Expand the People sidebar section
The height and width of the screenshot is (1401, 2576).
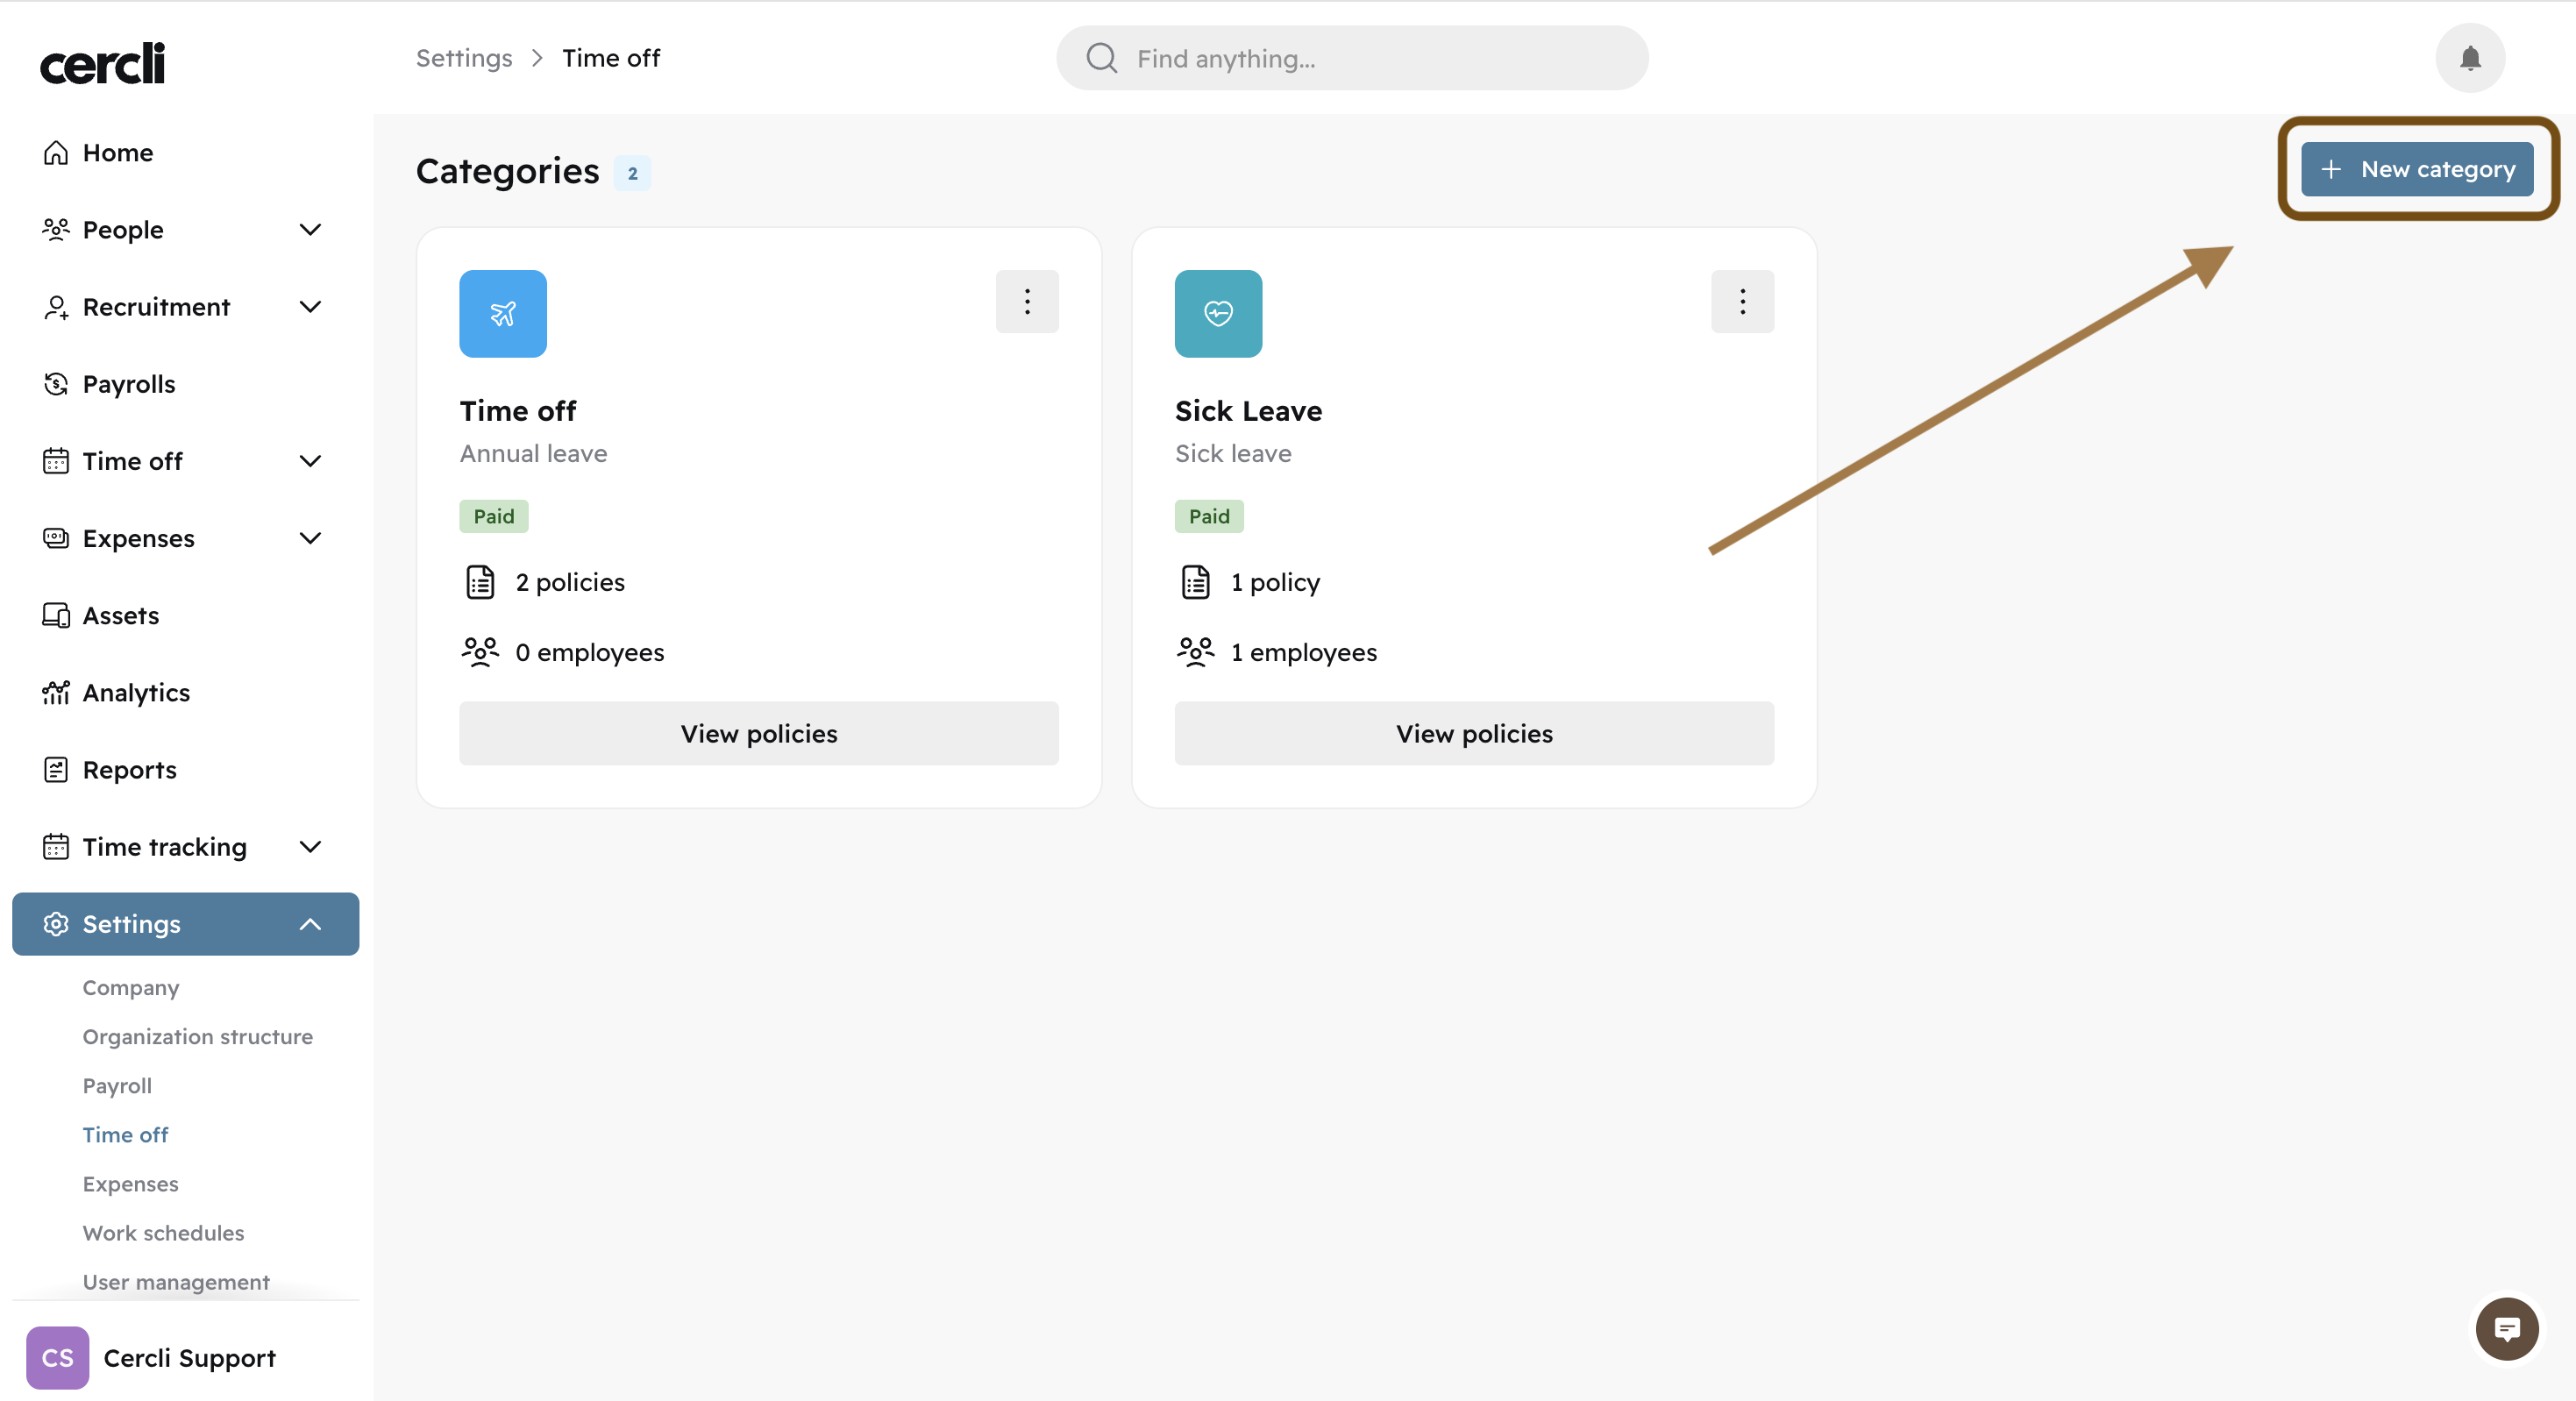coord(310,230)
